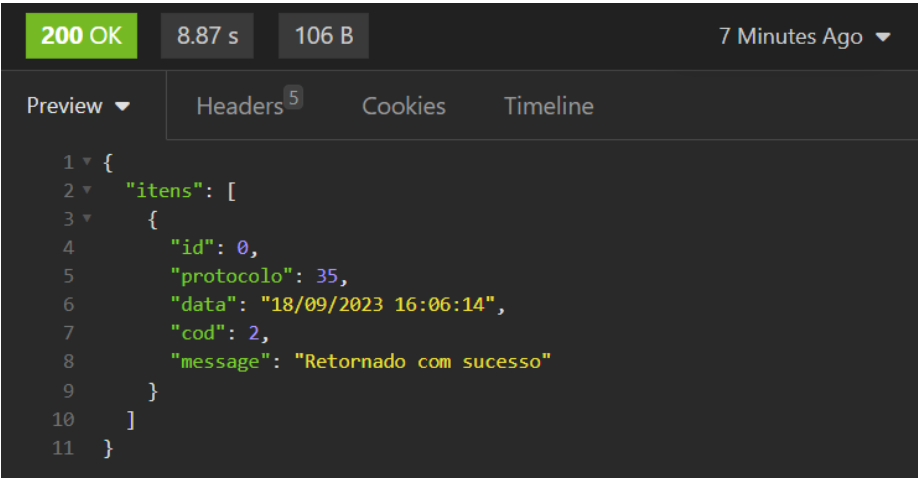Click the "protocolo" key on line 5
Viewport: 918px width, 480px height.
click(x=231, y=276)
